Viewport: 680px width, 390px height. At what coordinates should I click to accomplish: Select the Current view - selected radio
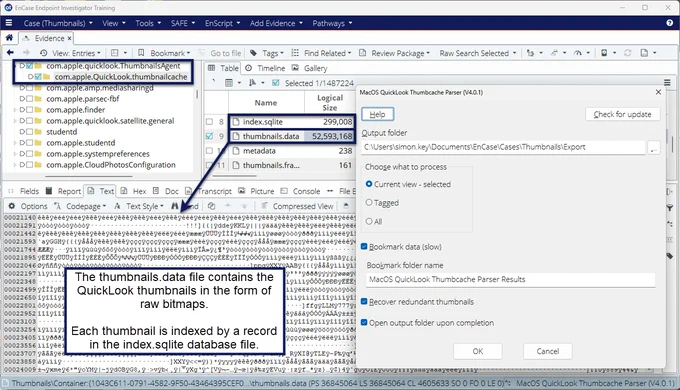(x=369, y=184)
